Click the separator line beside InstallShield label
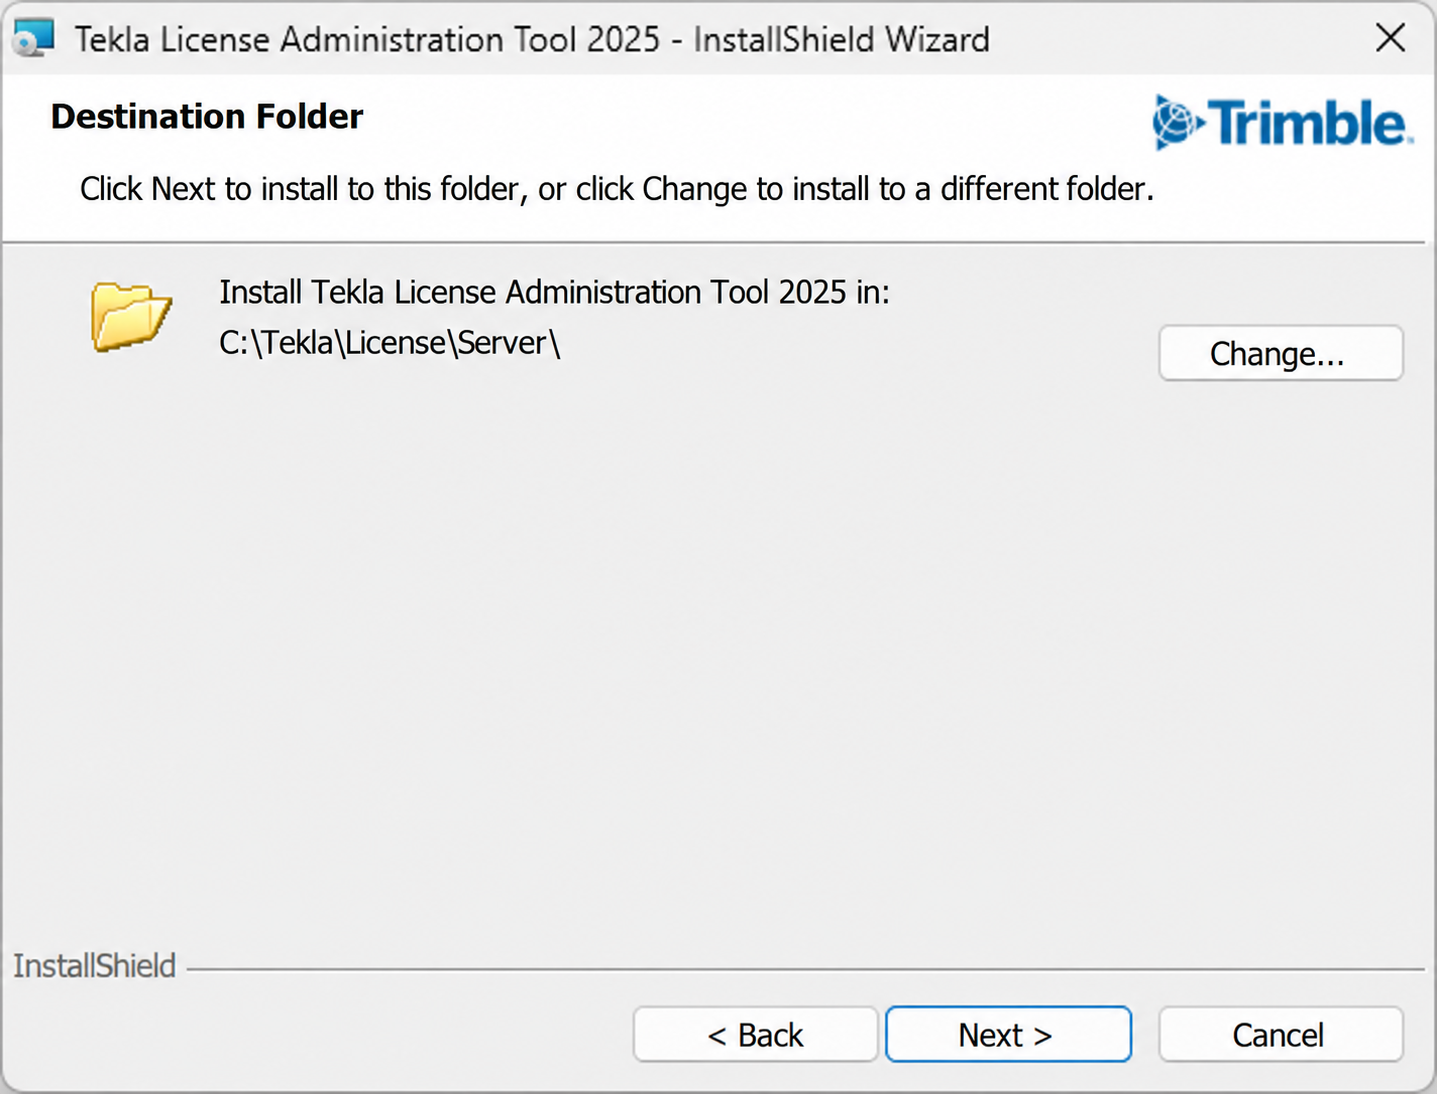Viewport: 1437px width, 1094px height. tap(805, 968)
